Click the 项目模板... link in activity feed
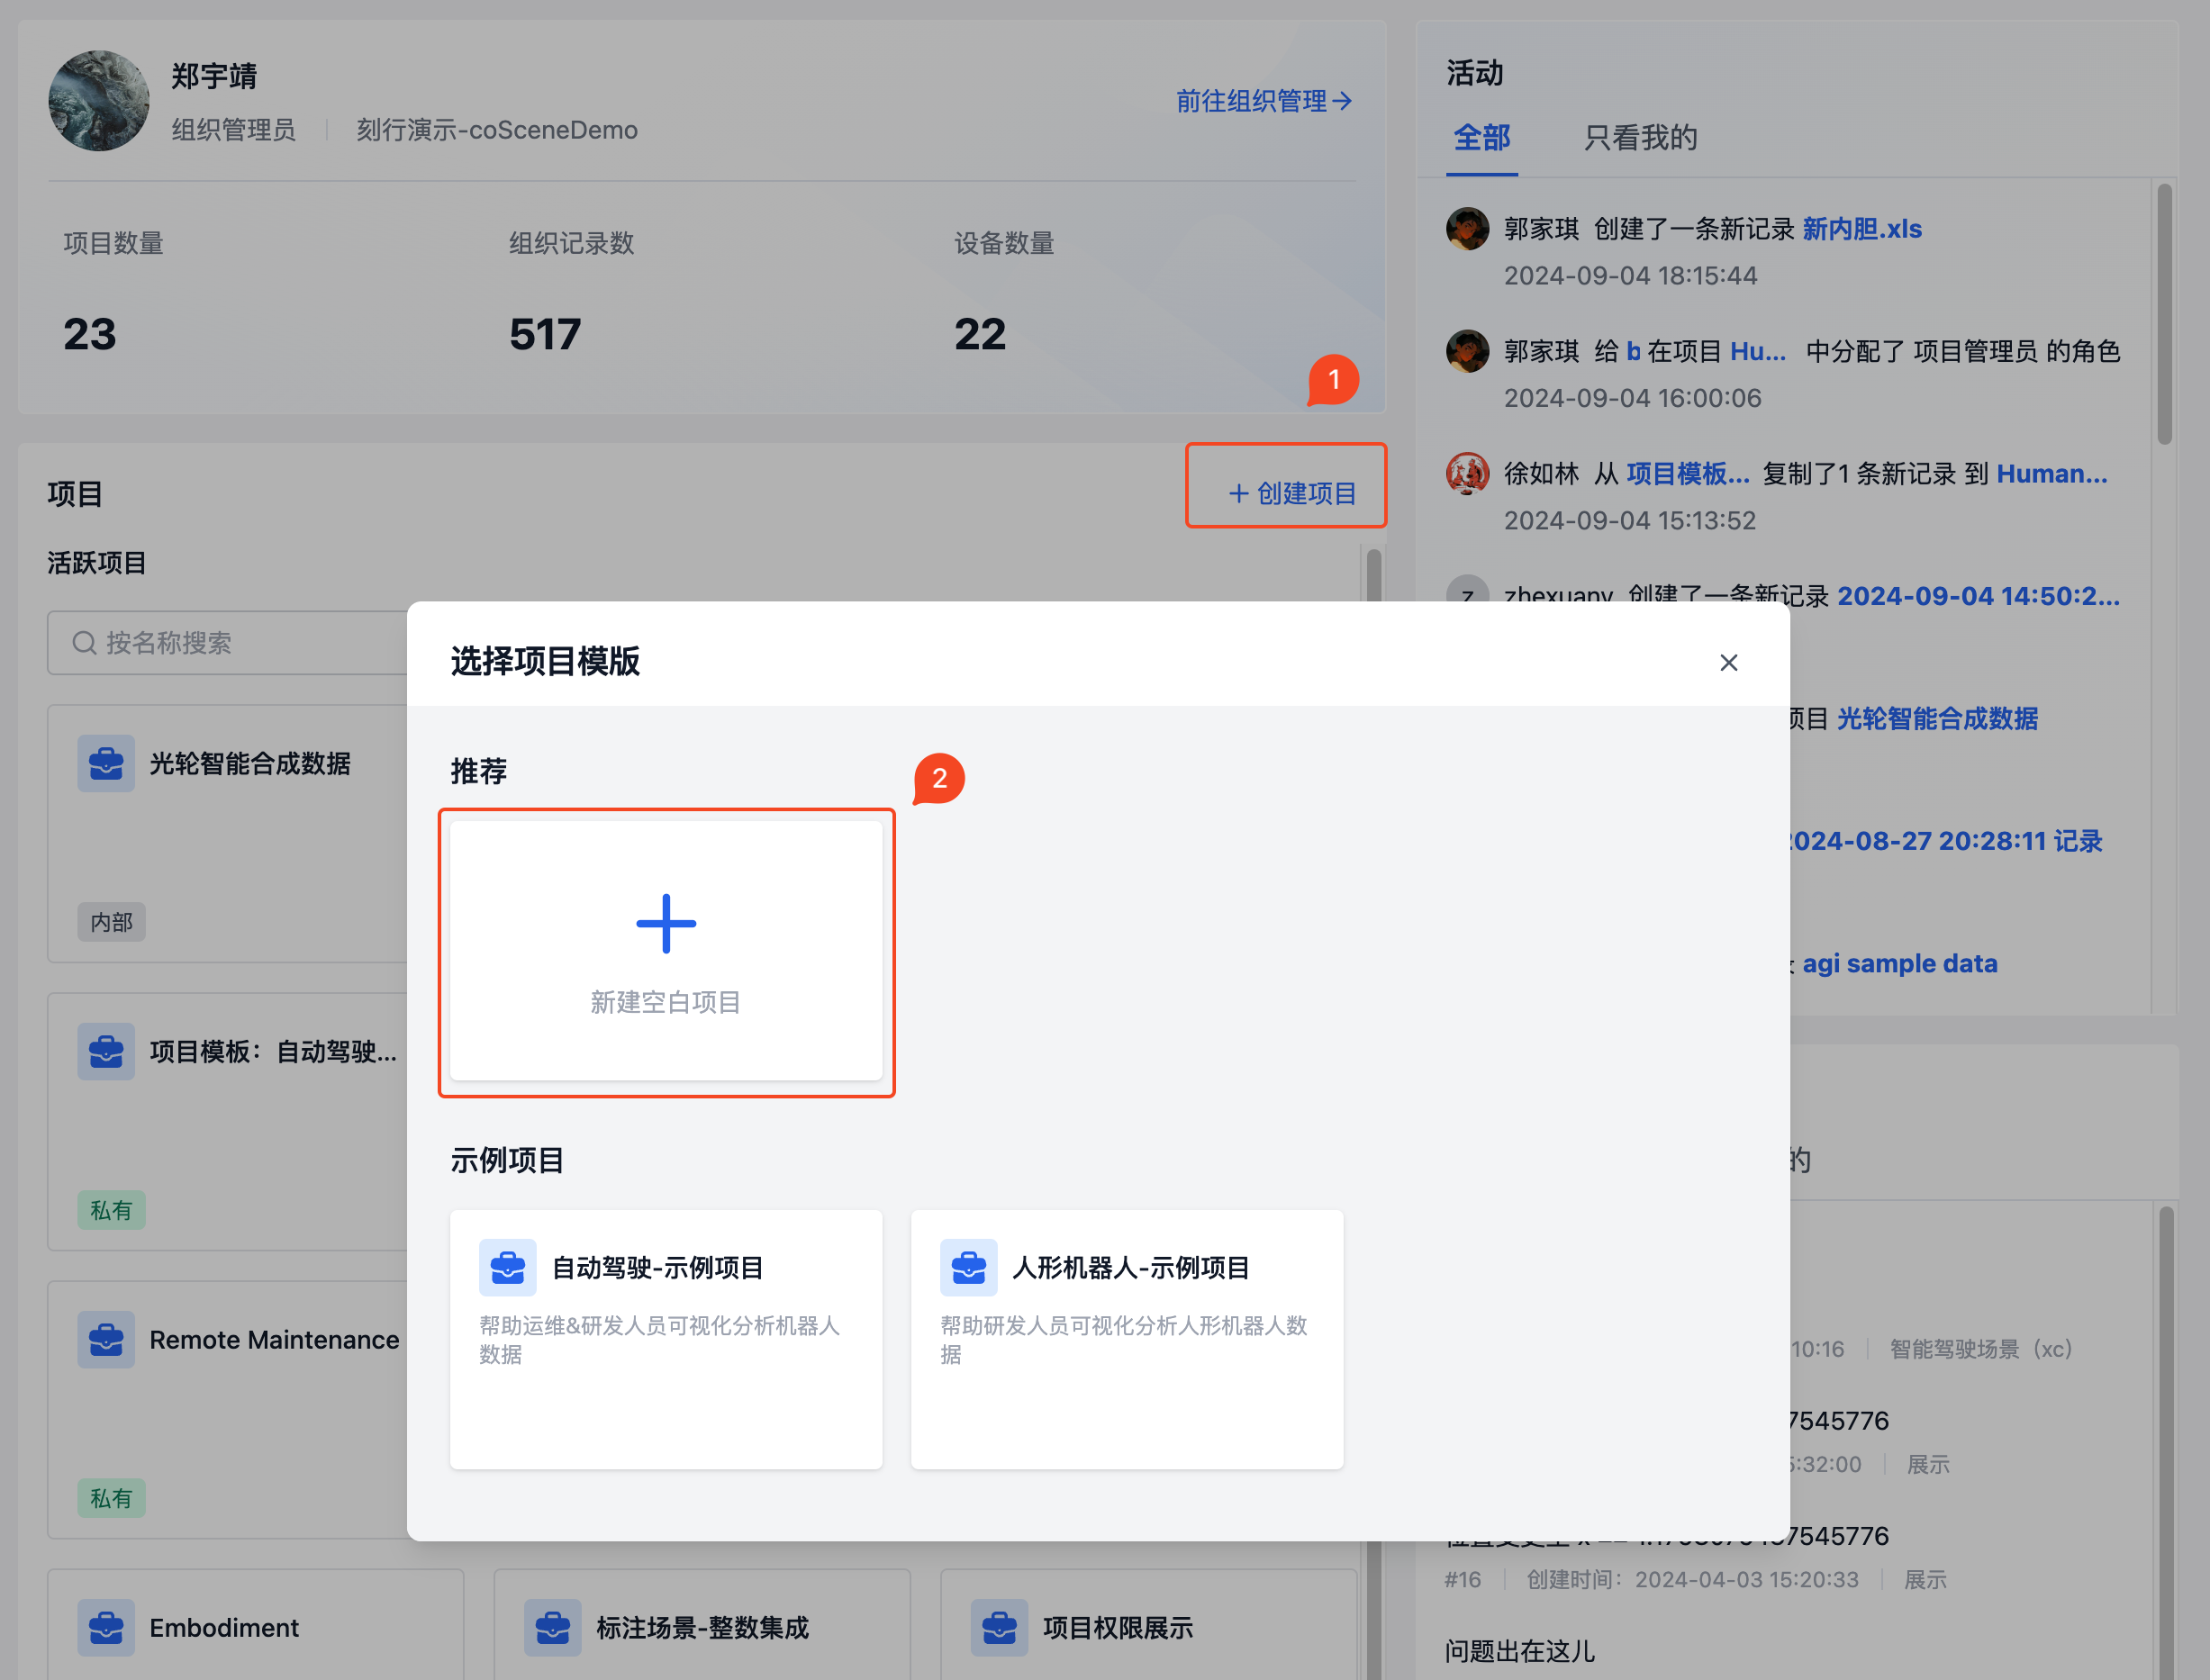Viewport: 2210px width, 1680px height. click(x=1688, y=474)
